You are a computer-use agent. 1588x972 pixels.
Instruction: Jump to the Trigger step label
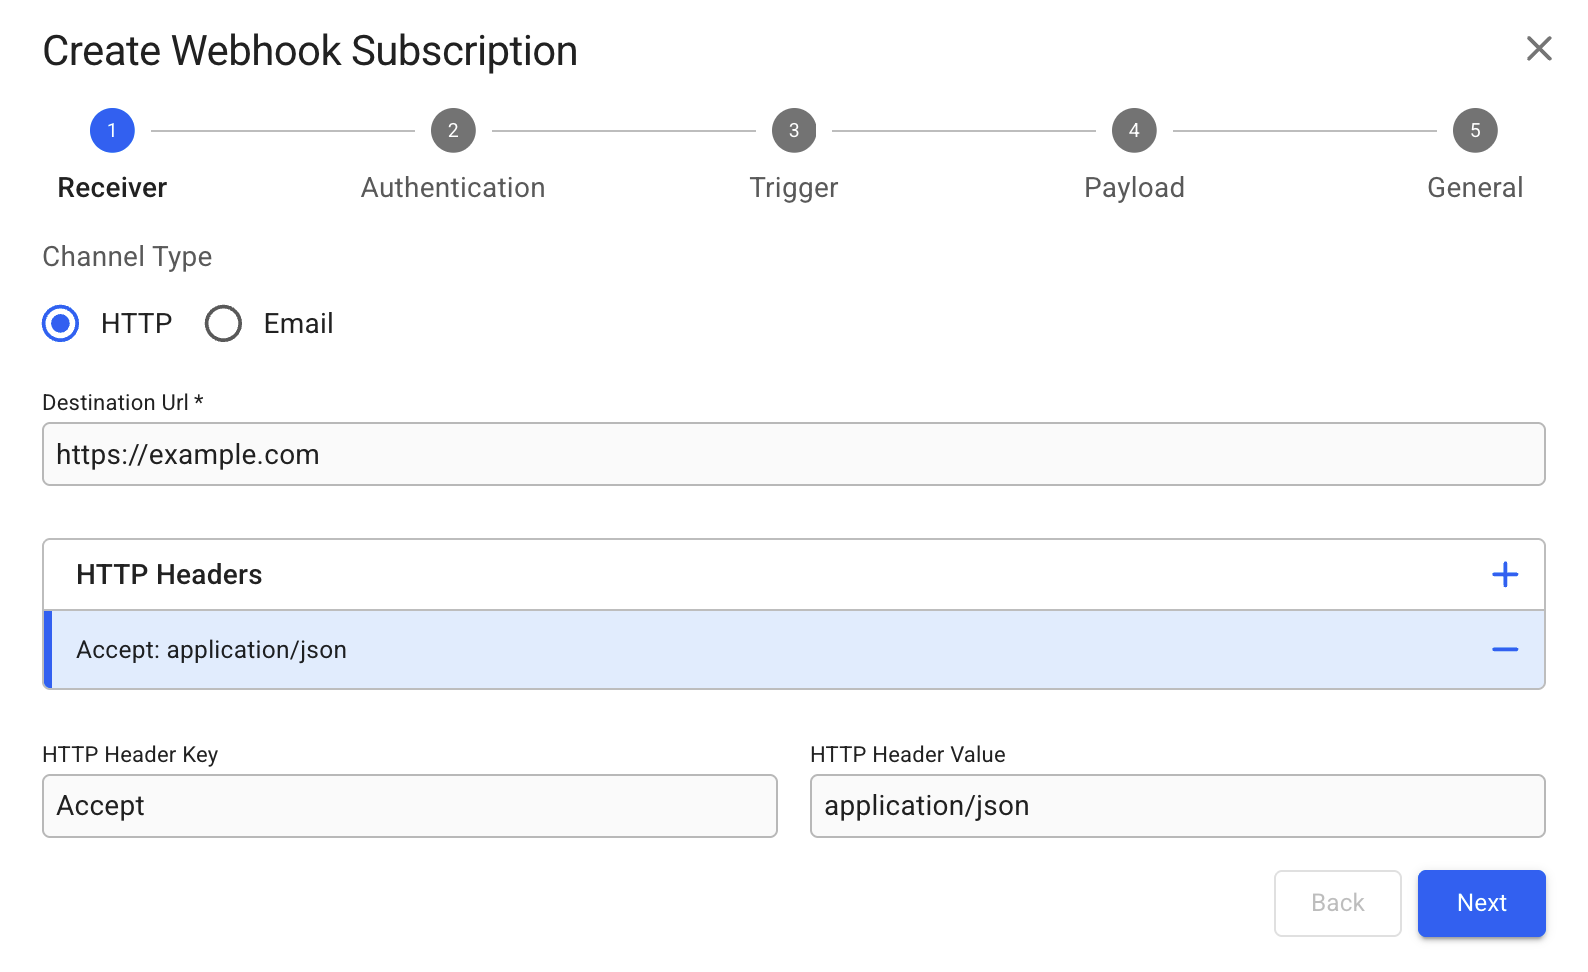click(794, 188)
